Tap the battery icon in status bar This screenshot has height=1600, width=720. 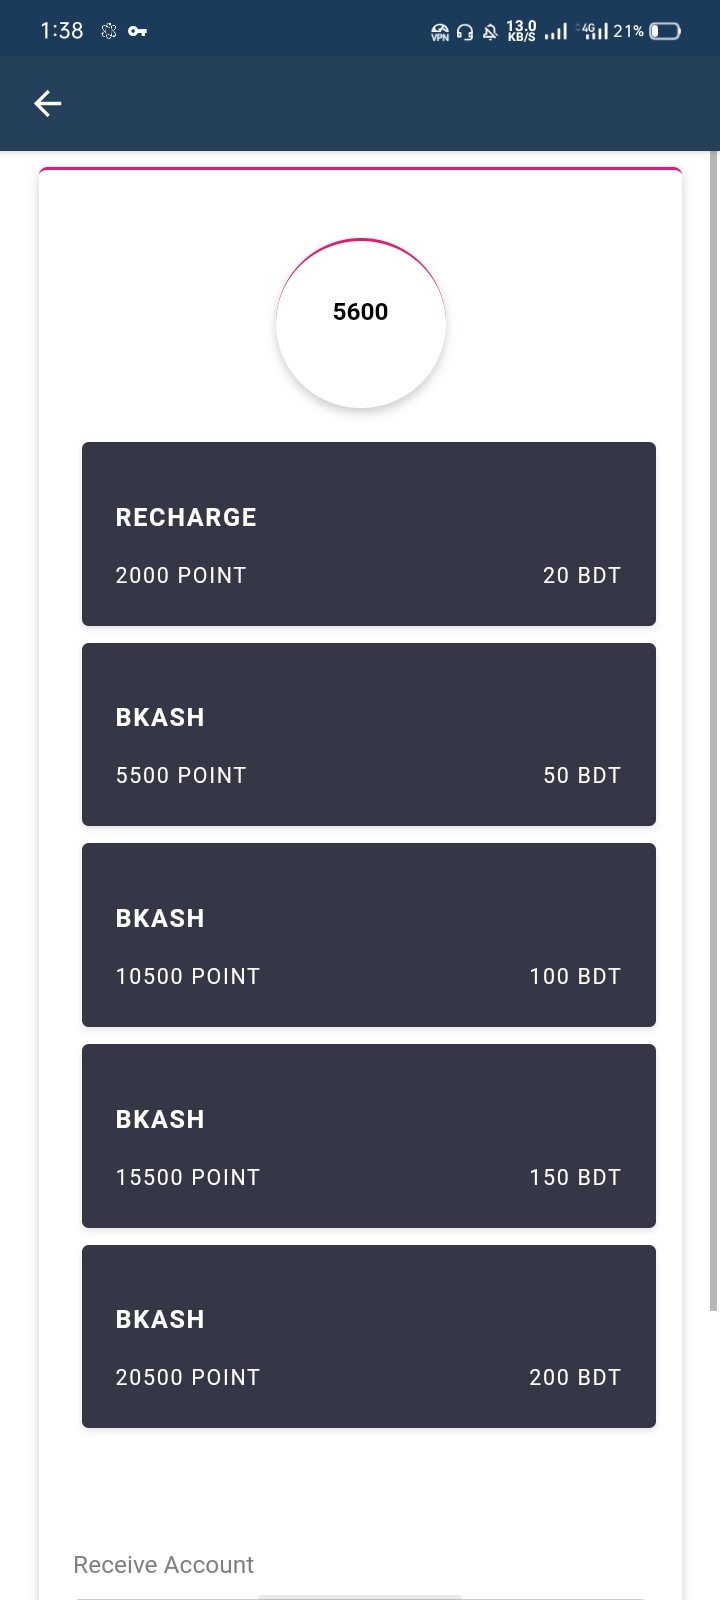point(665,31)
